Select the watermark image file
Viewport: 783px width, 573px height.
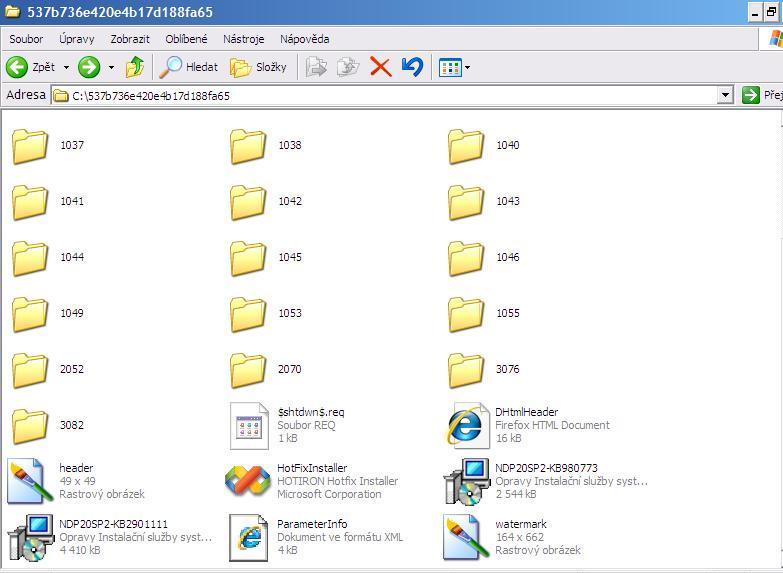tap(466, 537)
